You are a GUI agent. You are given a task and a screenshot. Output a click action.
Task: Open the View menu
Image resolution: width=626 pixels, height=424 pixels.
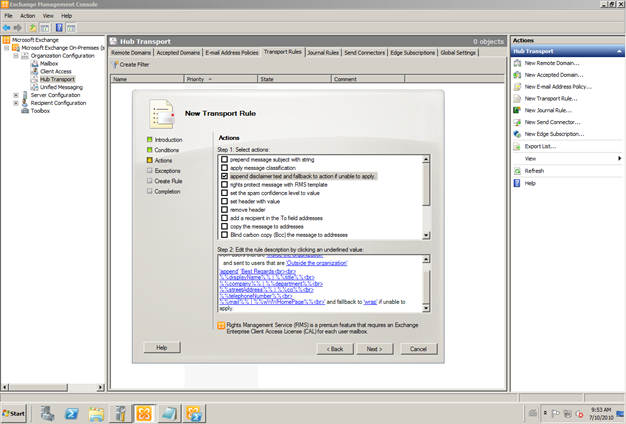48,16
